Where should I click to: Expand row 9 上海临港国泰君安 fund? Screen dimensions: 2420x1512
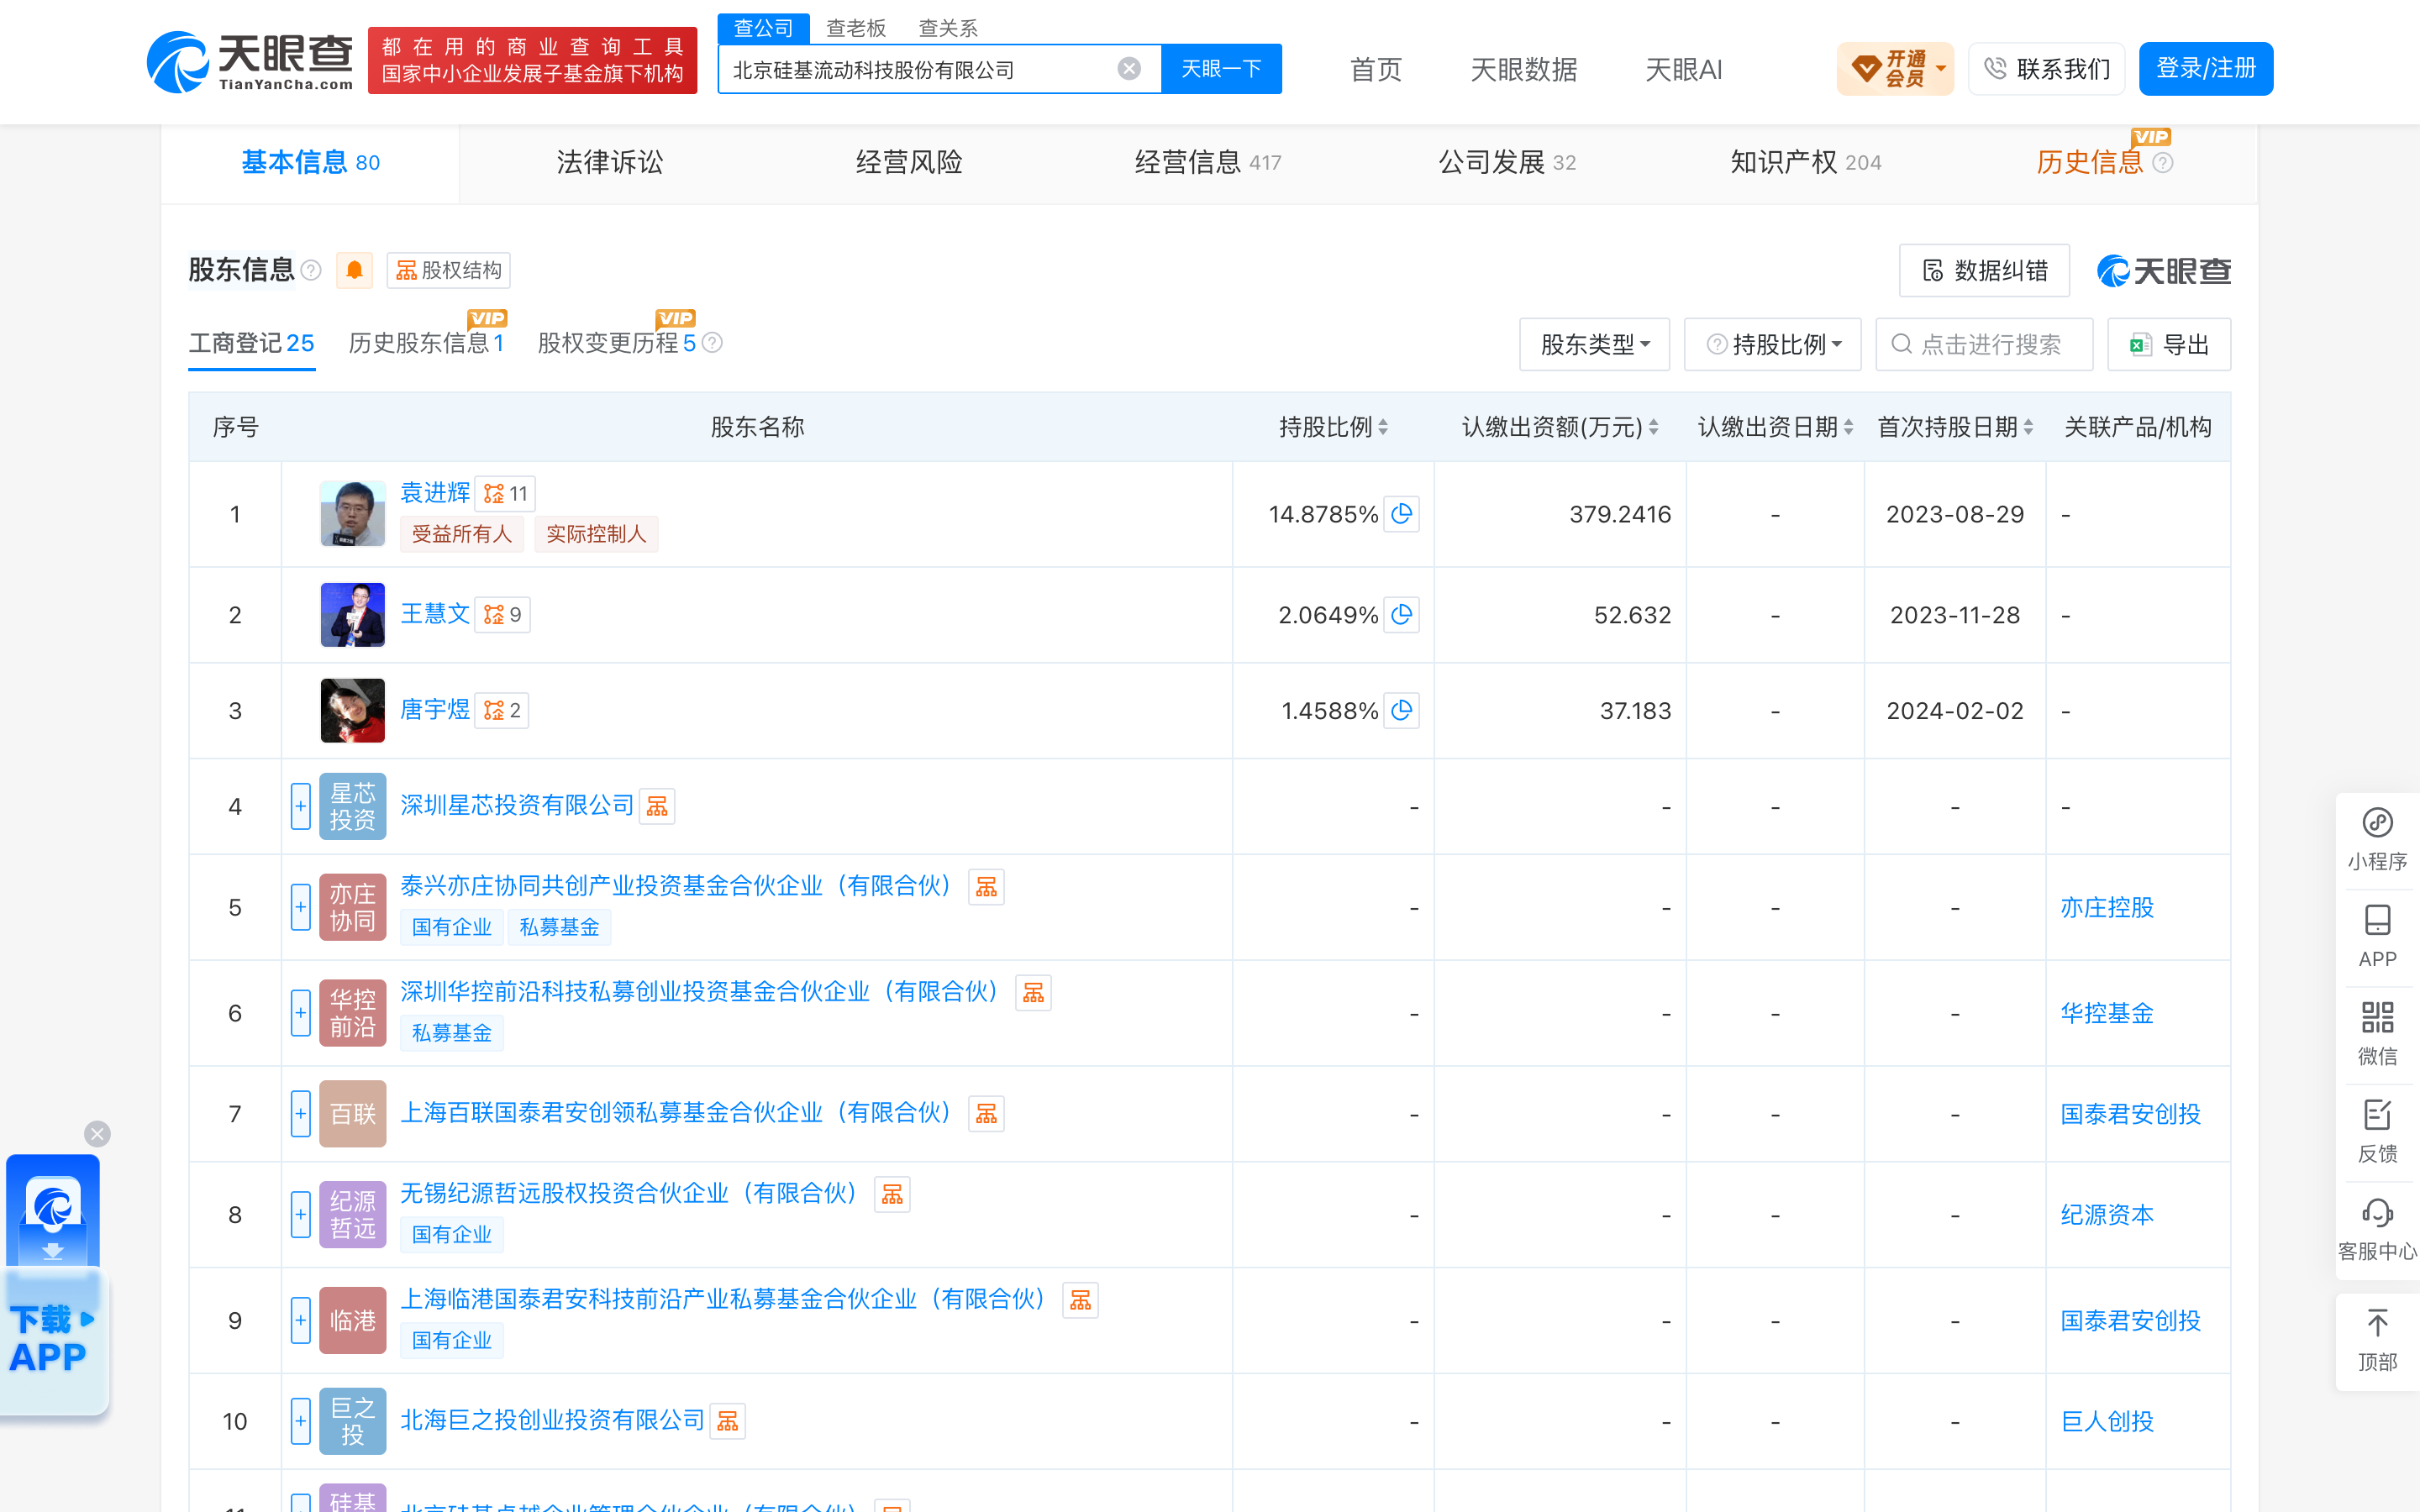(x=301, y=1320)
